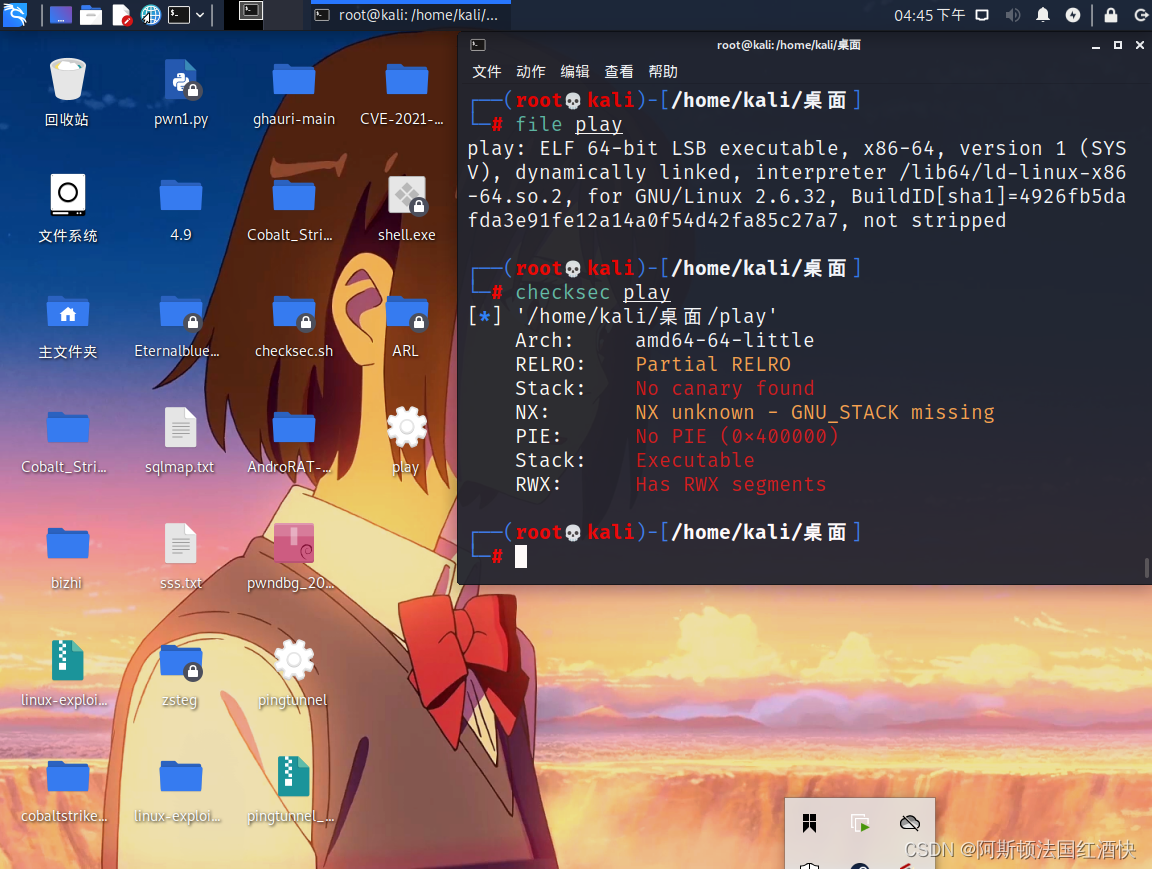1152x869 pixels.
Task: Select the checksec.sh desktop icon
Action: (294, 325)
